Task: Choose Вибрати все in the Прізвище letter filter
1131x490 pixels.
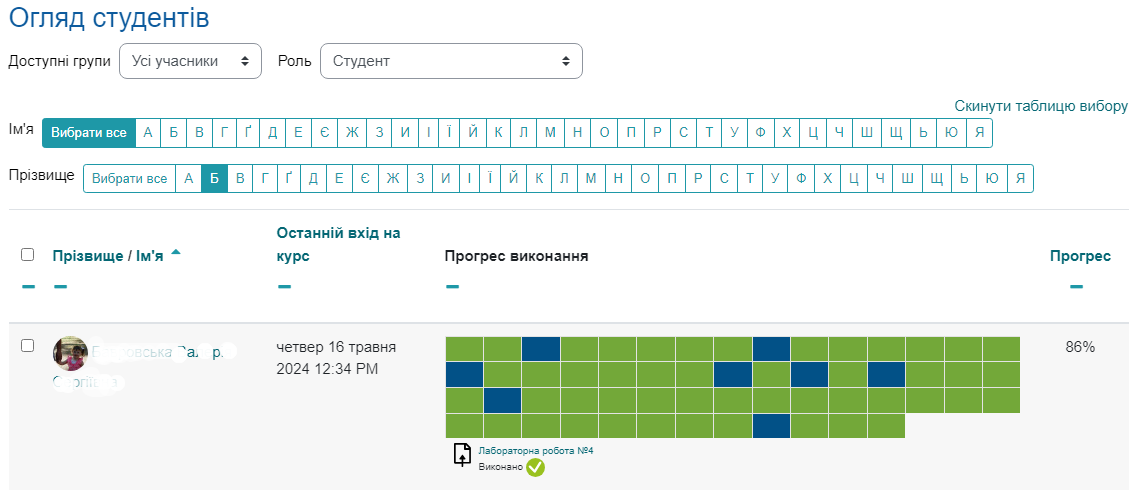Action: (129, 179)
